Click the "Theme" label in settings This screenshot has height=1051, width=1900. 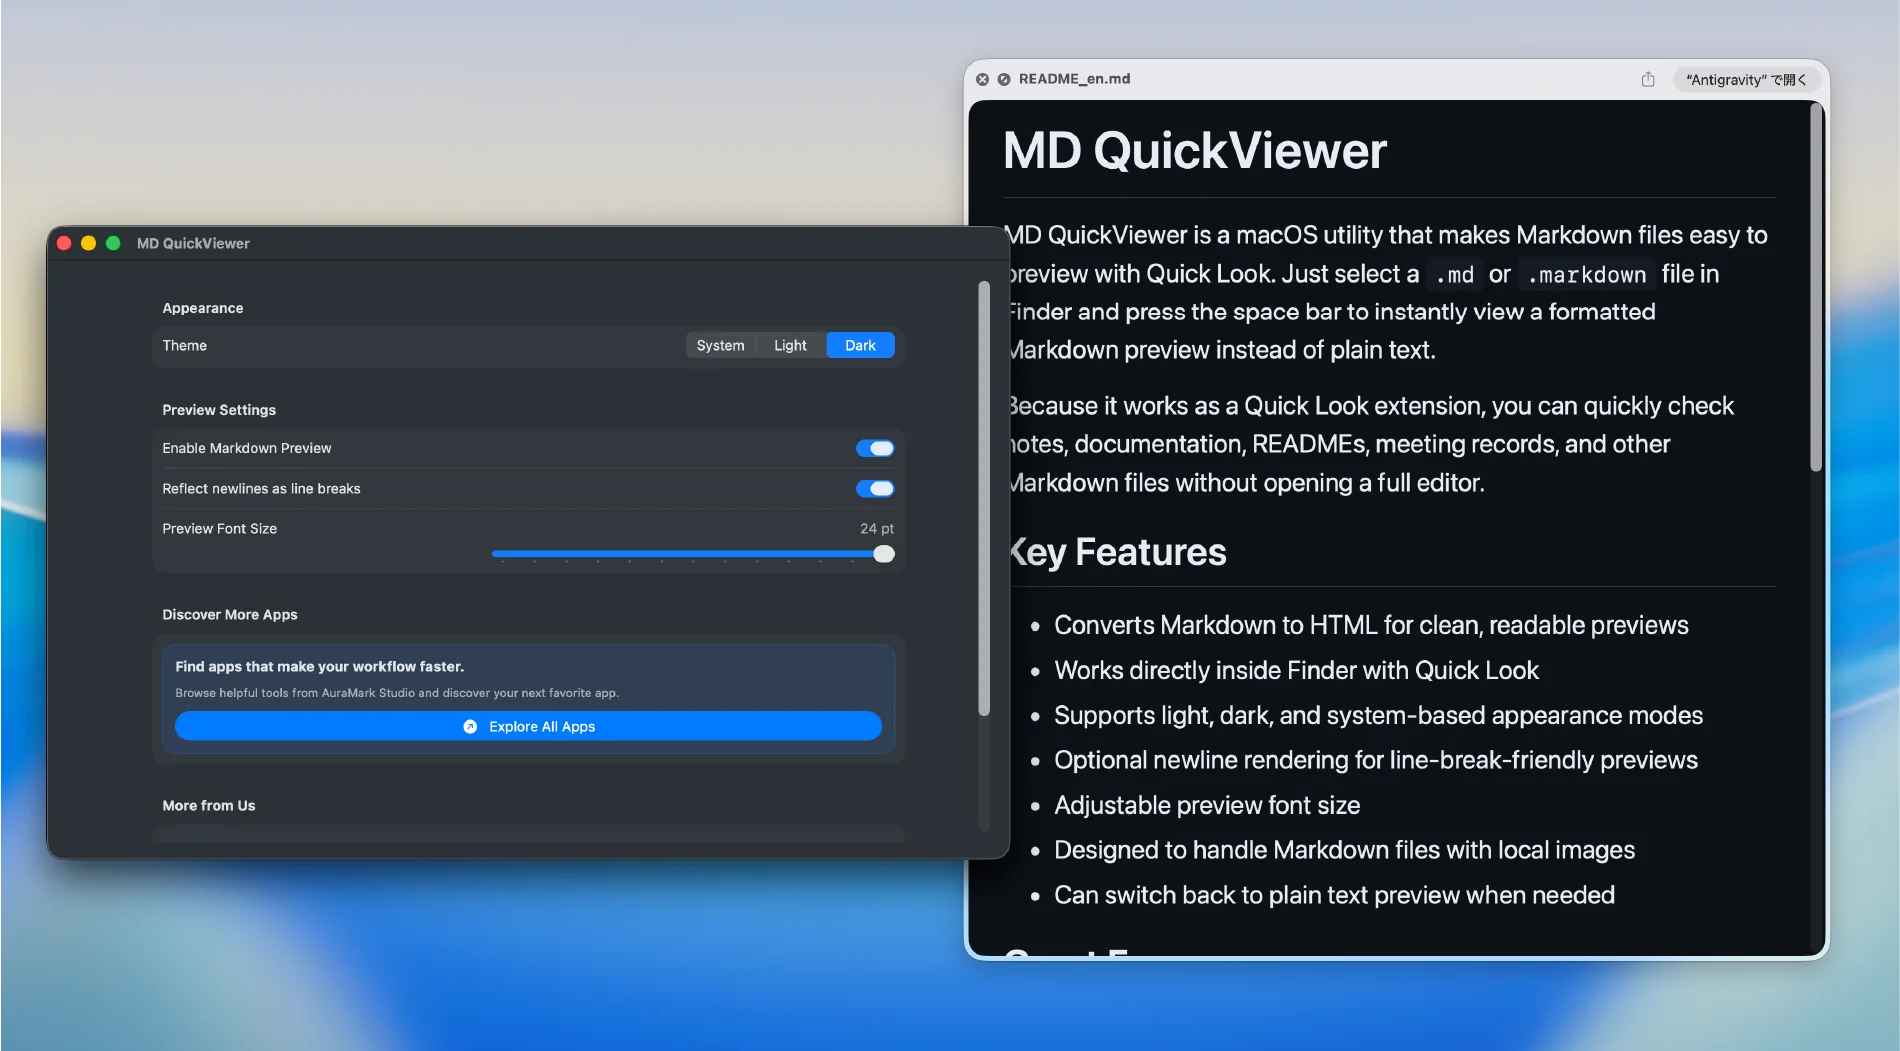tap(185, 345)
